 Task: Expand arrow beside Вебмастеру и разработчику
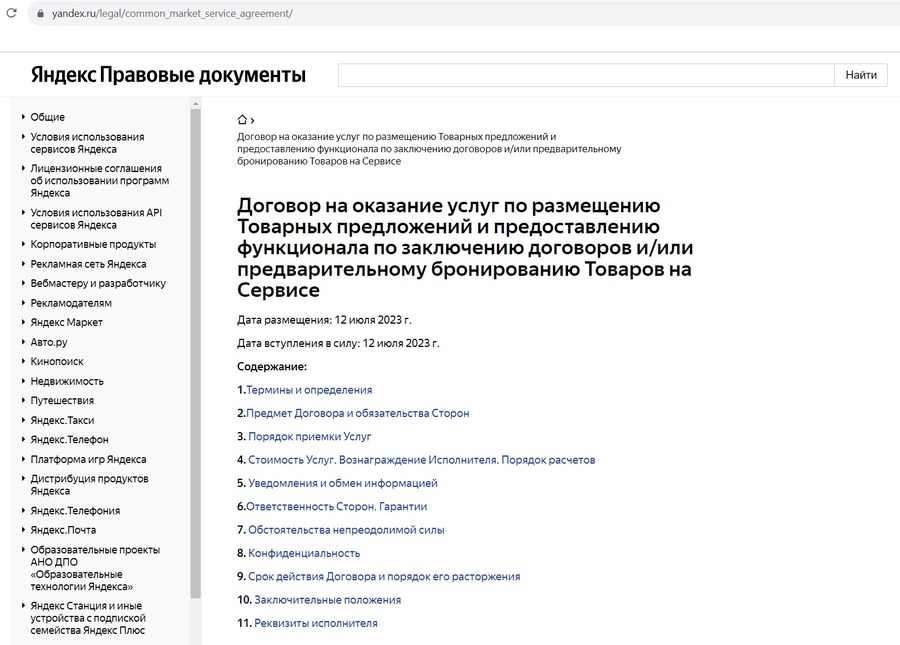tap(23, 283)
